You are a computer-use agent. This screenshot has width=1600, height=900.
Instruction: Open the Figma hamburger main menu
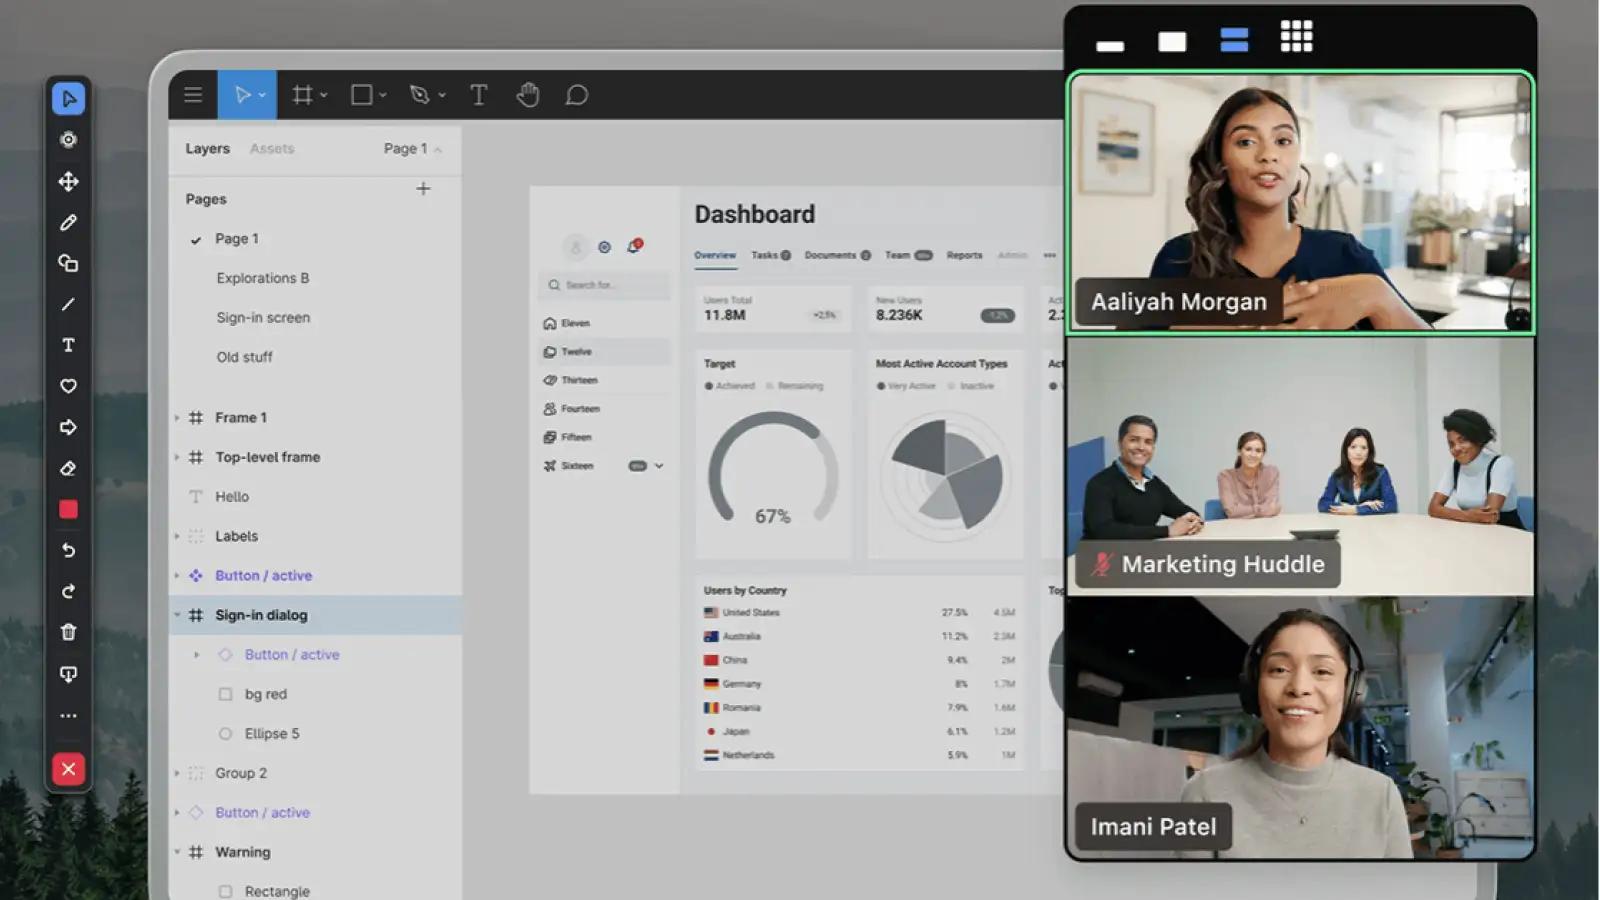click(193, 95)
